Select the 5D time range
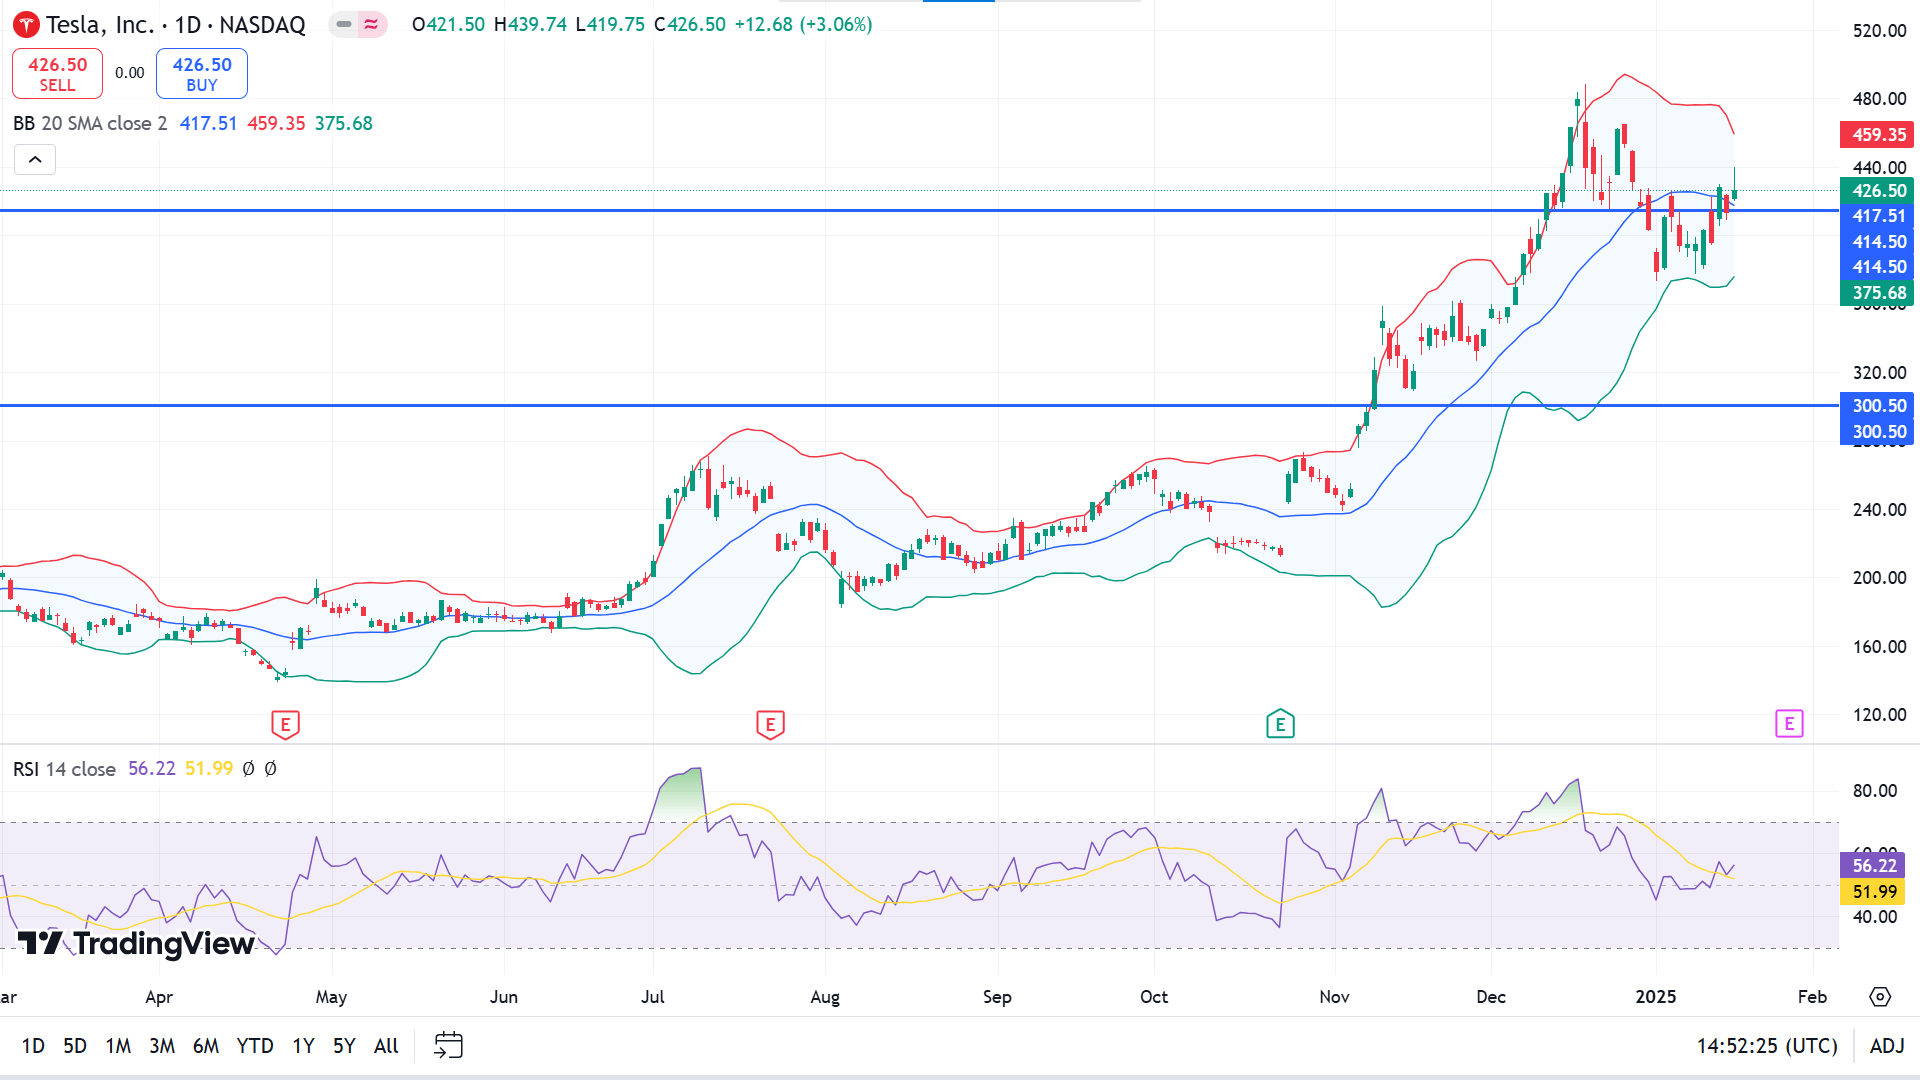This screenshot has height=1080, width=1920. [x=75, y=1046]
